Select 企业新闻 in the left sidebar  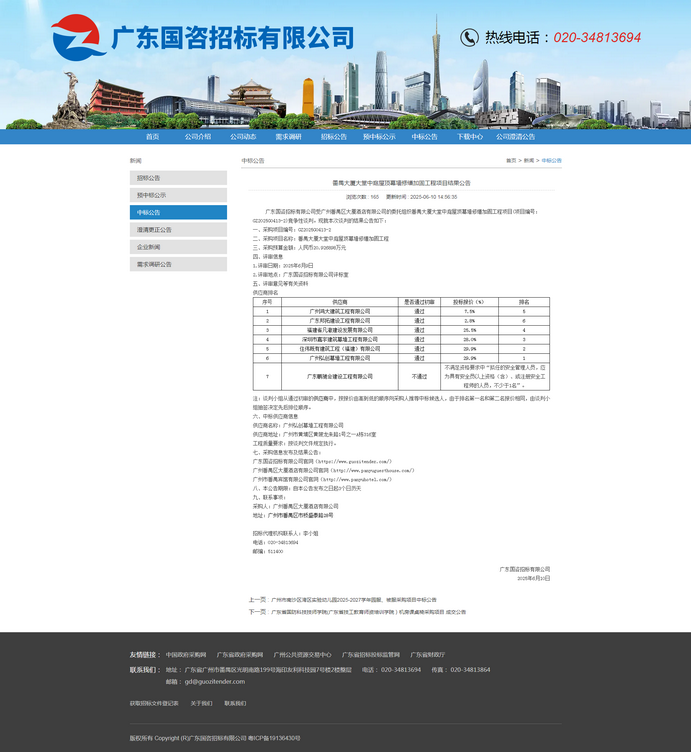pyautogui.click(x=178, y=247)
